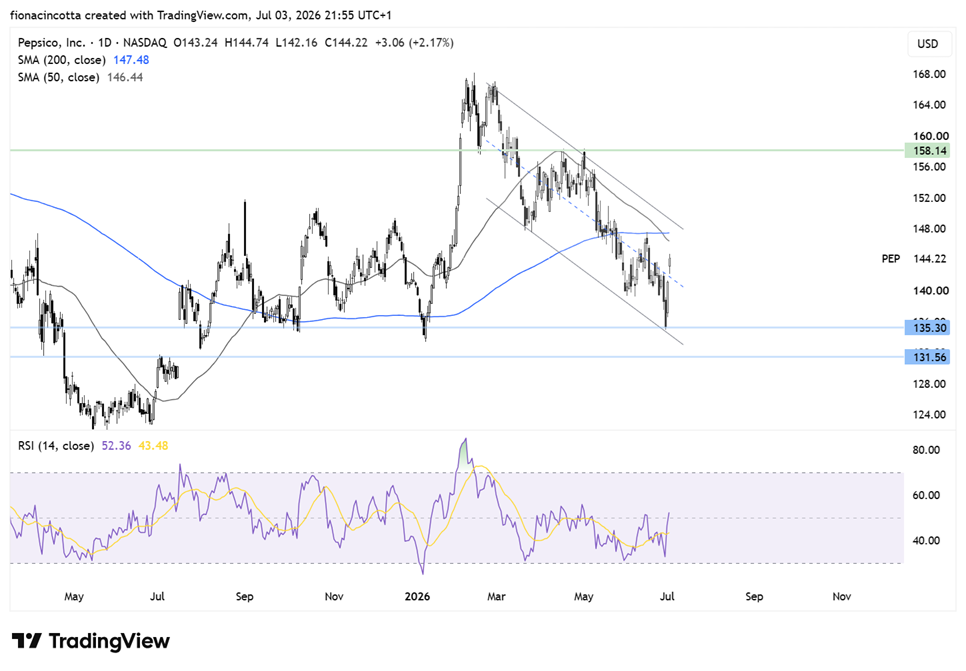Click the PEP 144.22 last price label
Image resolution: width=966 pixels, height=671 pixels.
[914, 259]
